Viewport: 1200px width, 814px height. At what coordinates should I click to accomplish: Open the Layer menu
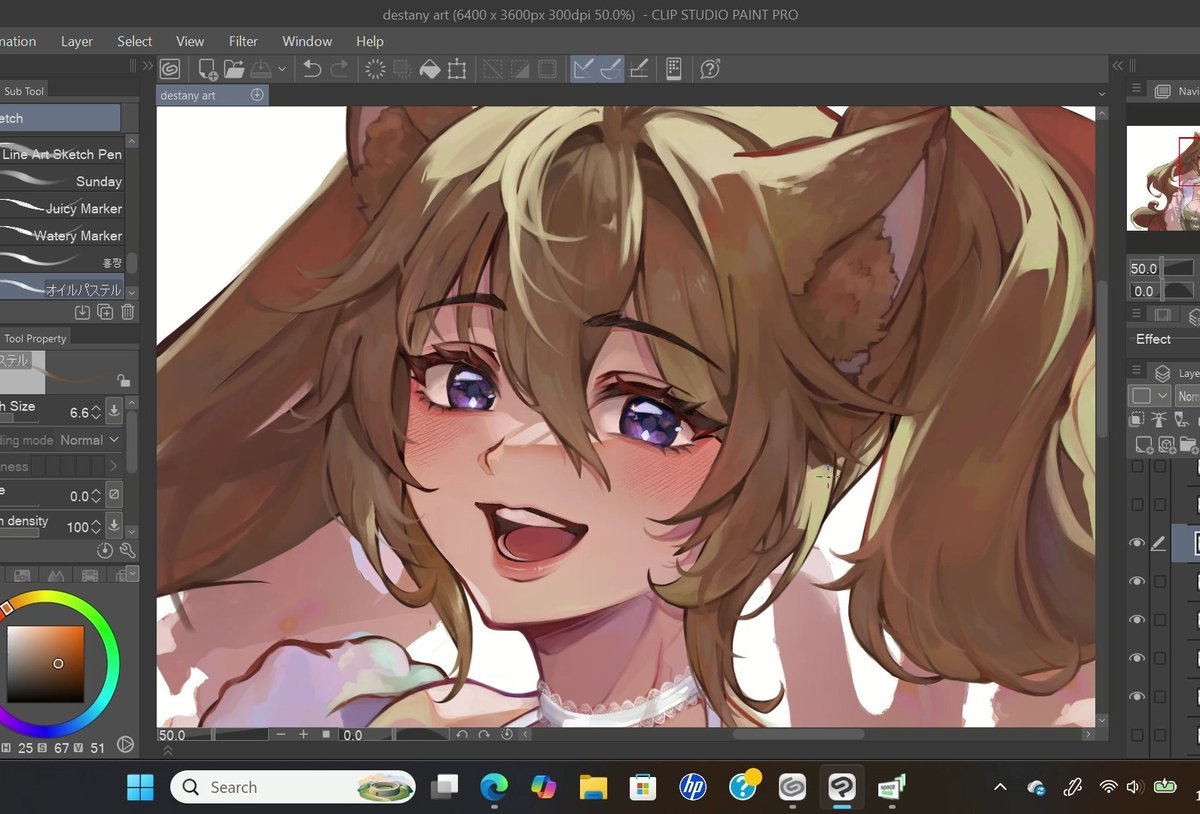77,41
